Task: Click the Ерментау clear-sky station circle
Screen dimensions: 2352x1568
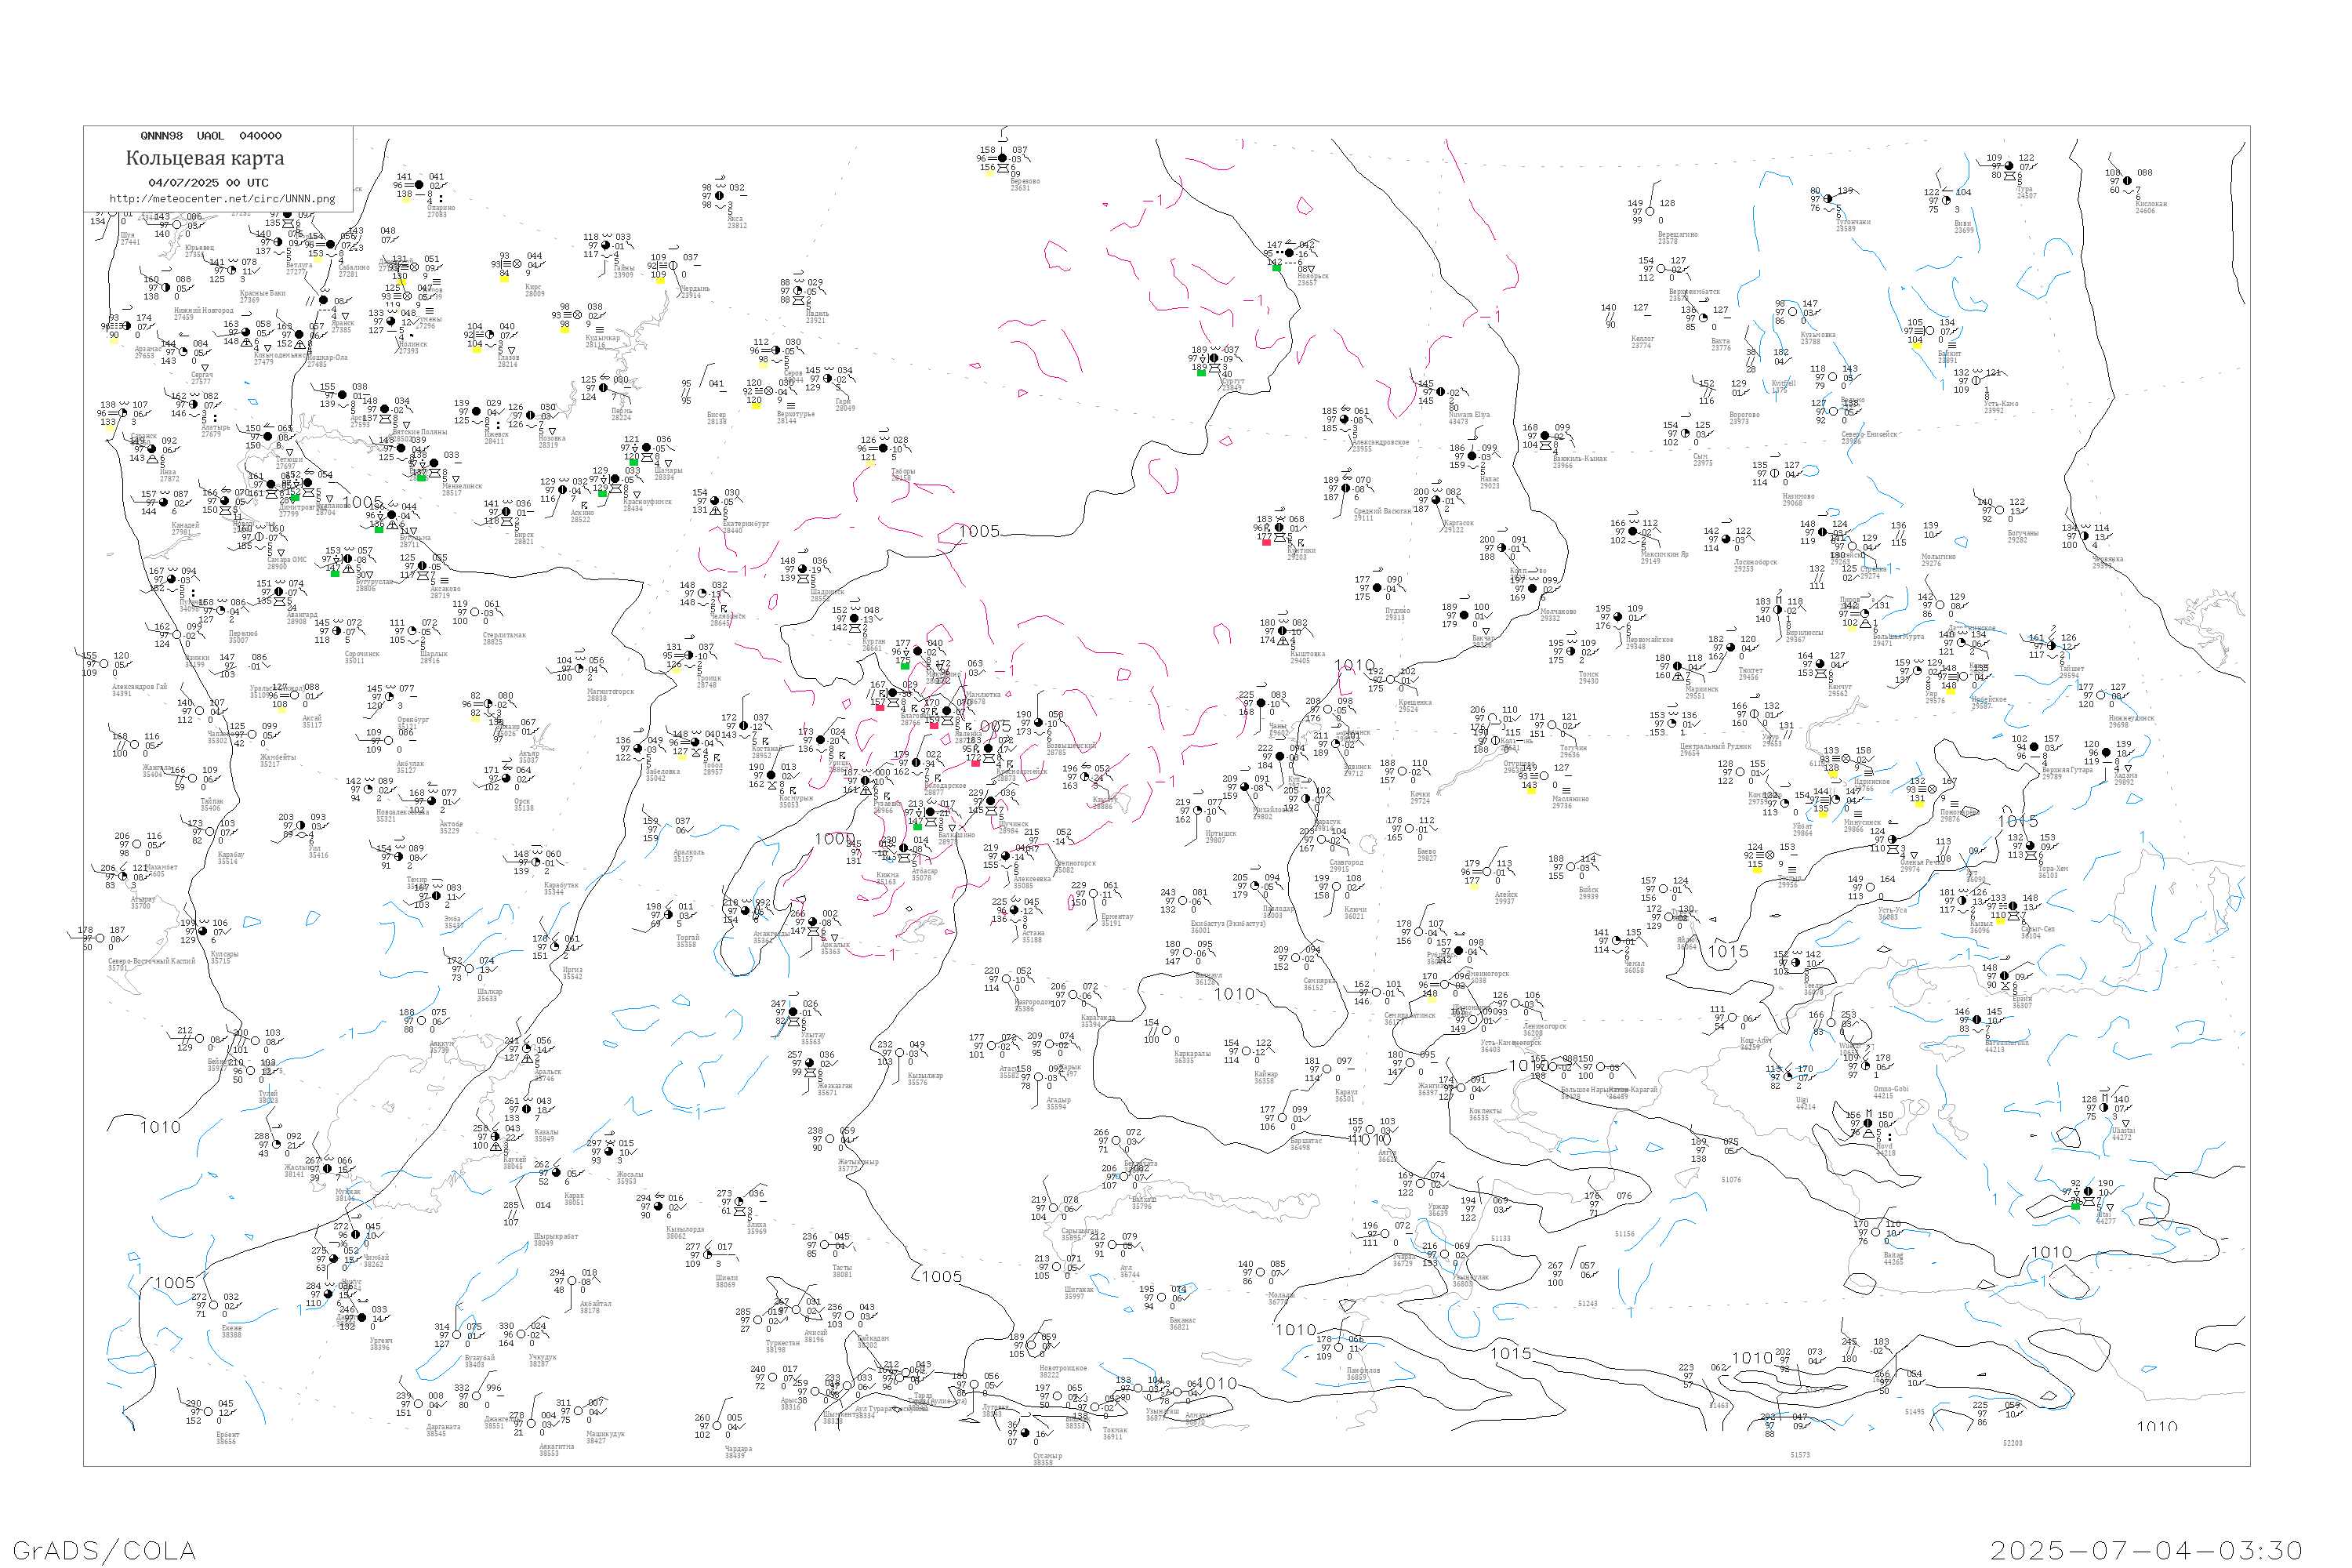Action: 1093,894
